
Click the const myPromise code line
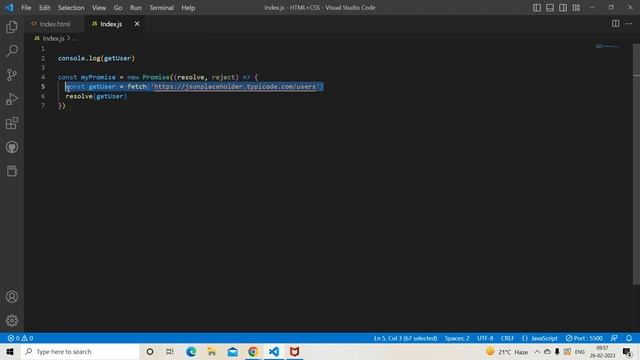coord(158,77)
